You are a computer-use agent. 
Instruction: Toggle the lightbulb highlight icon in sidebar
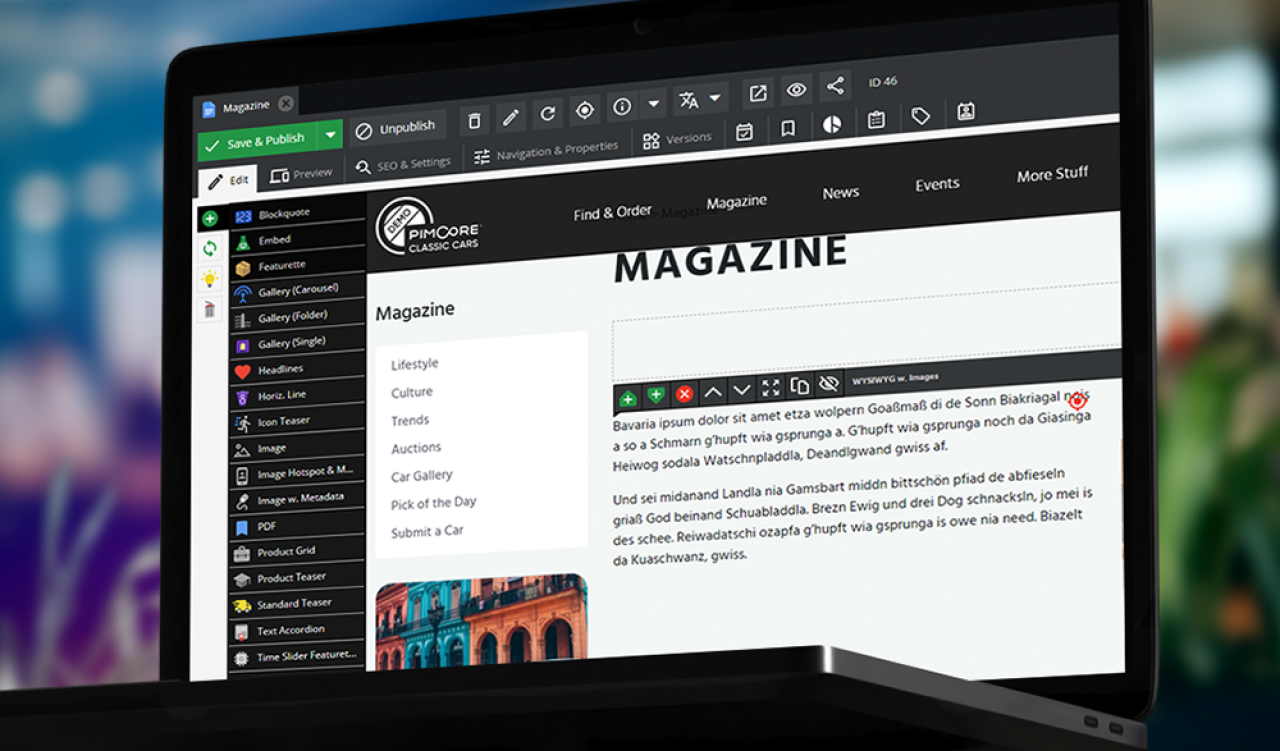pos(210,278)
